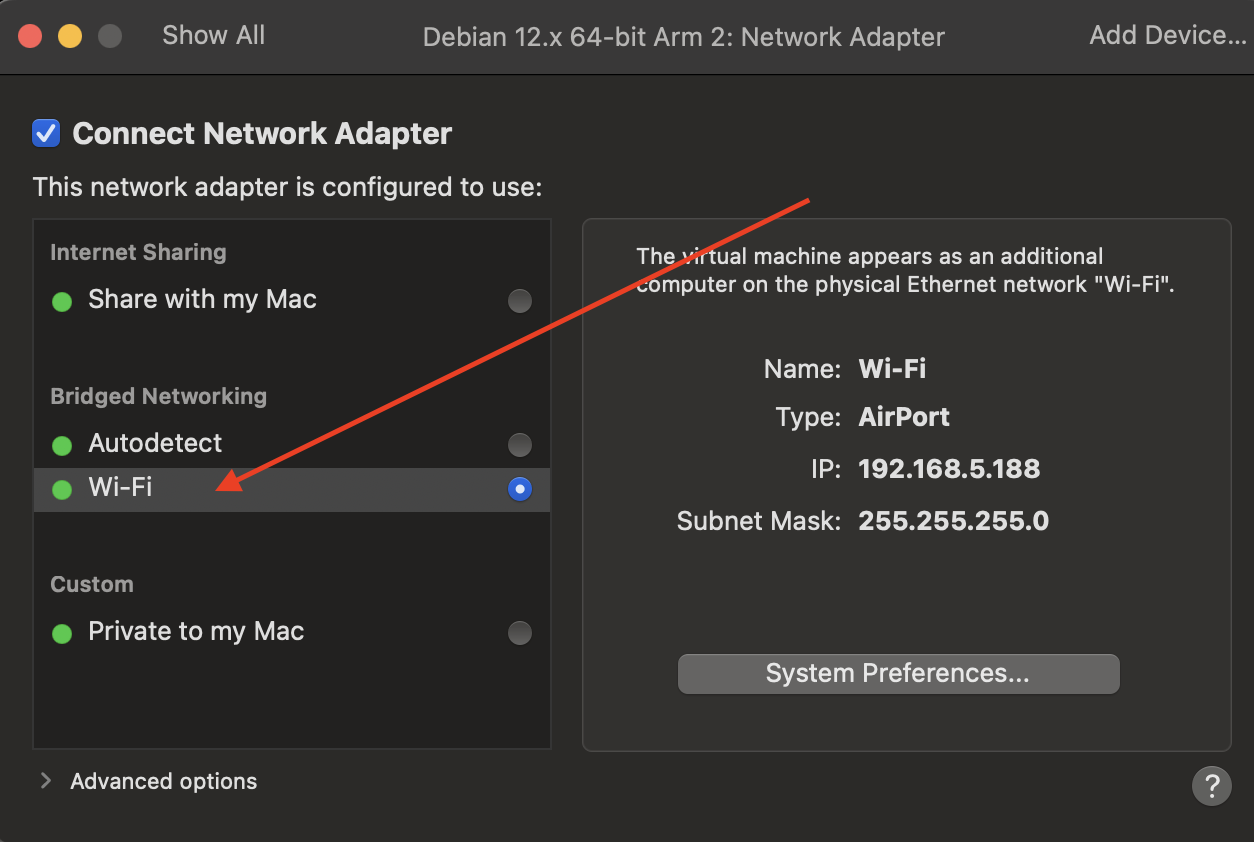1254x842 pixels.
Task: Click the Bridged Networking section label
Action: click(x=158, y=396)
